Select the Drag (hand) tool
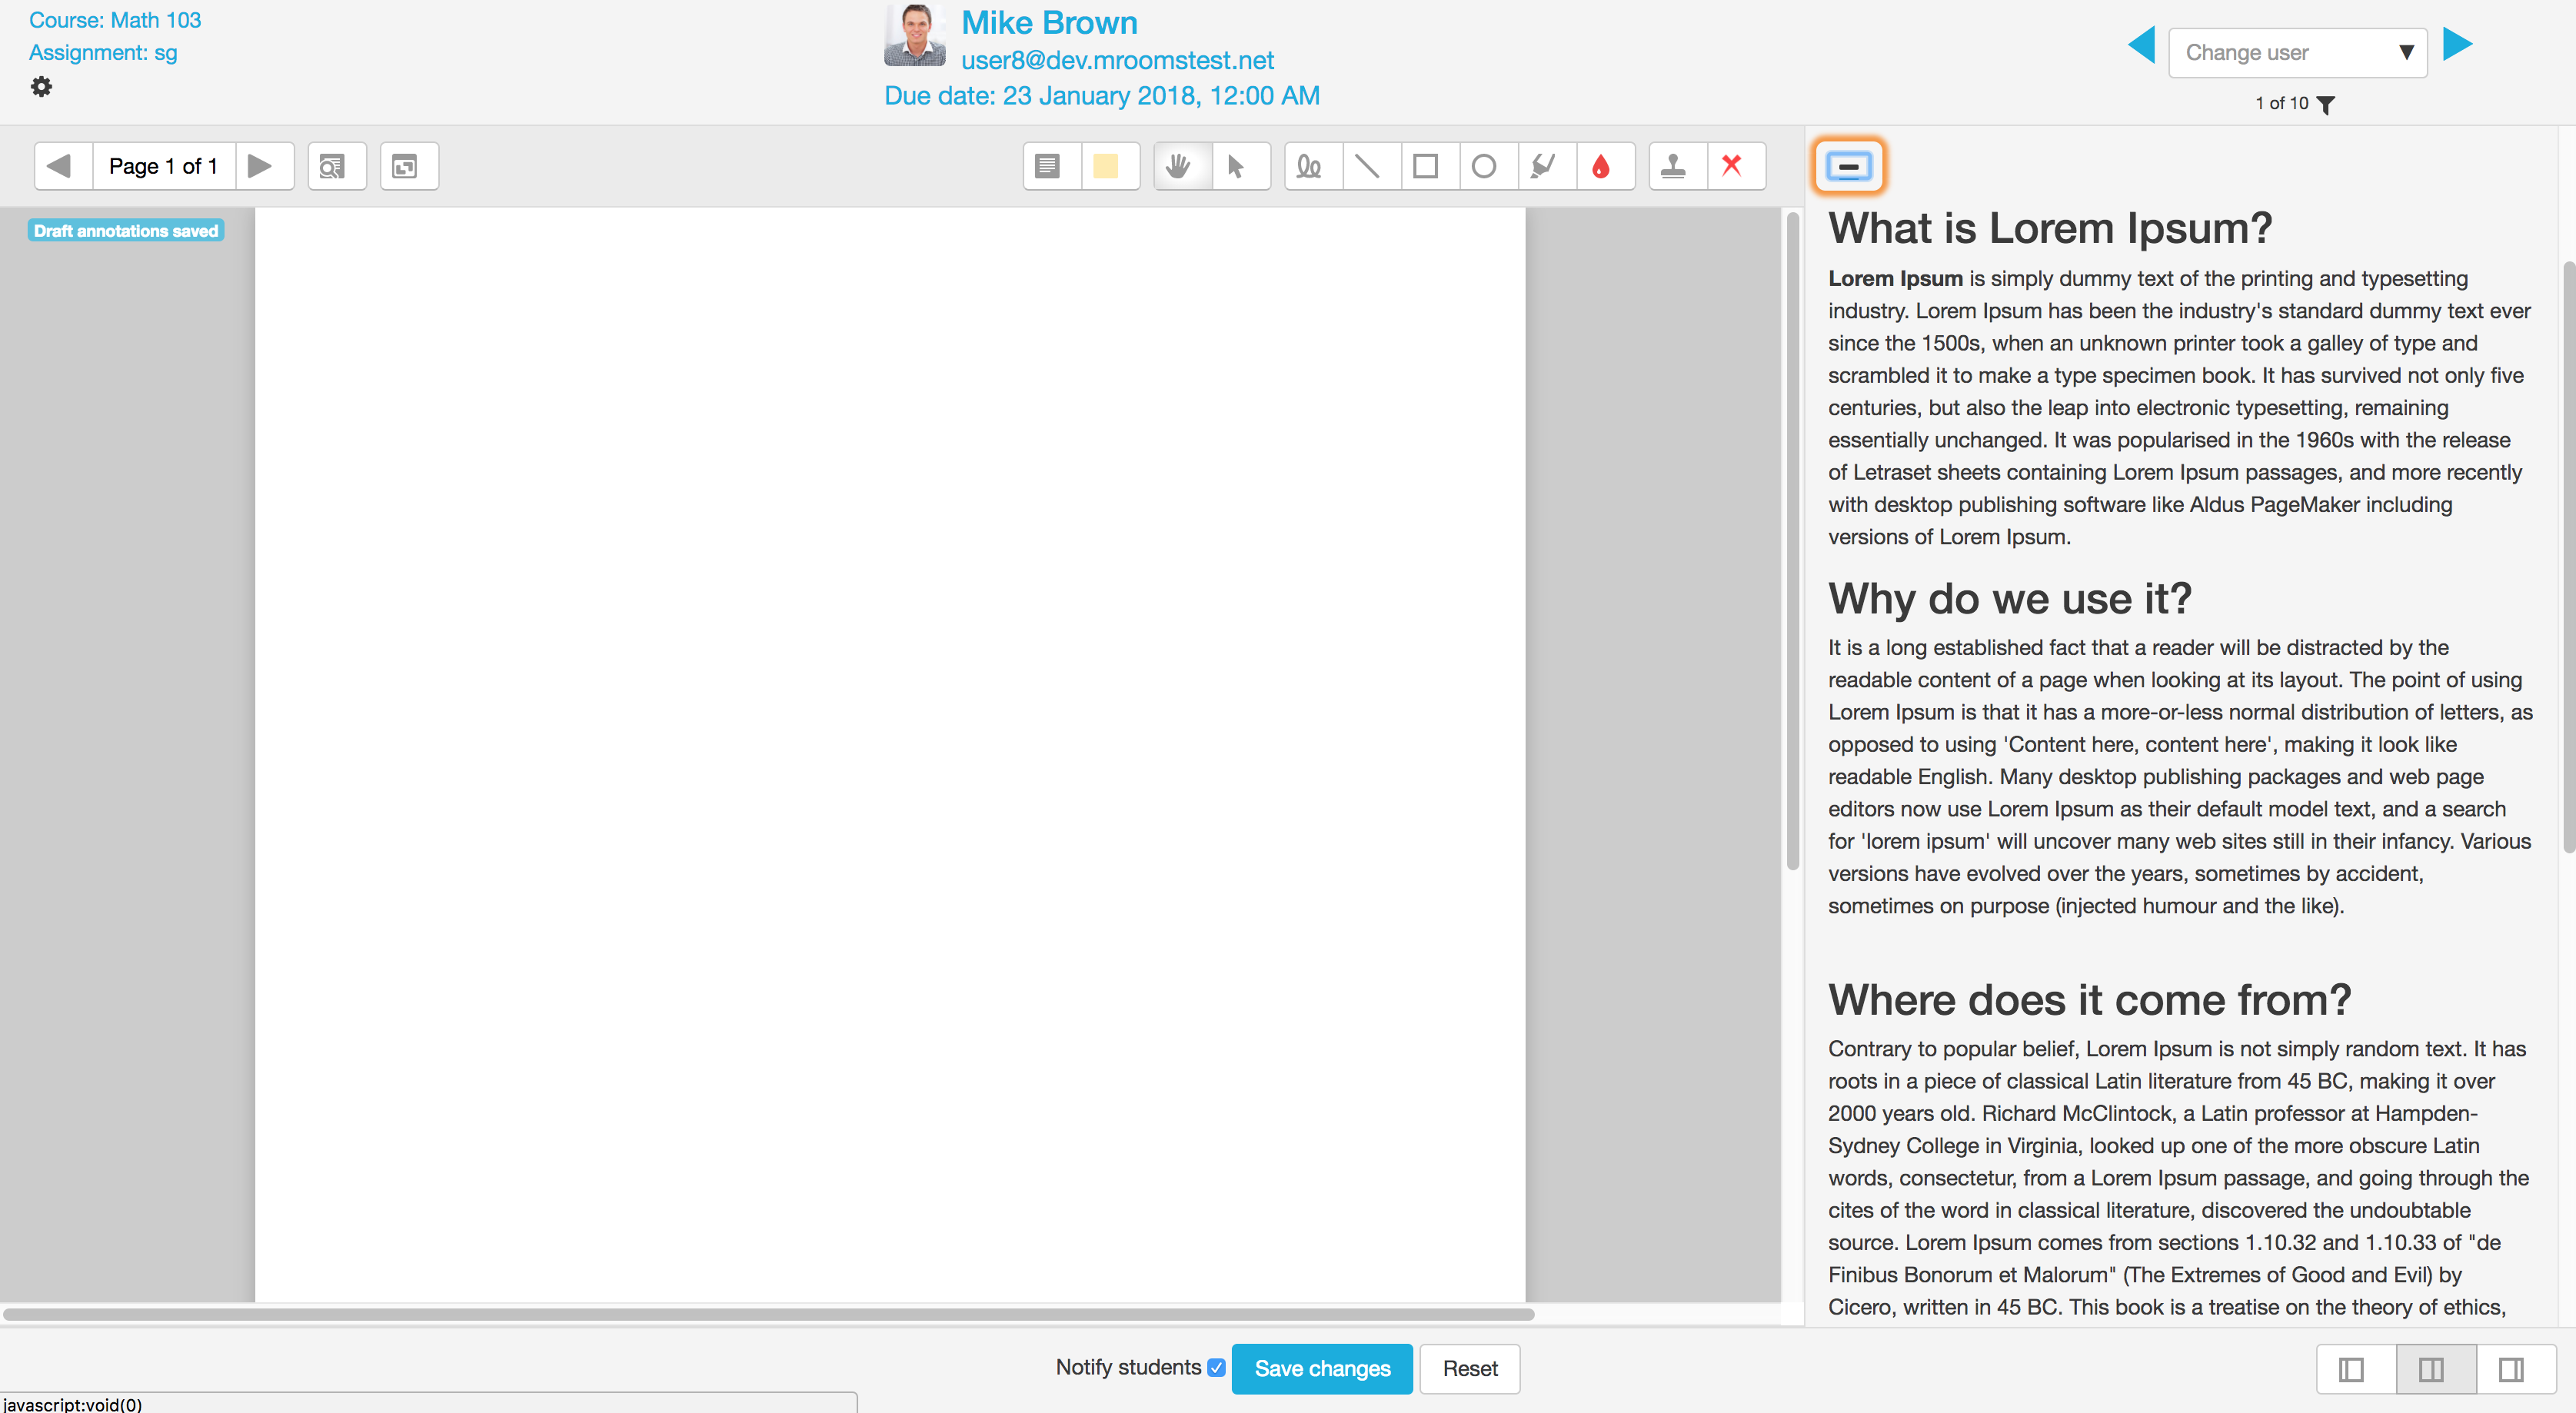This screenshot has height=1413, width=2576. (1181, 166)
